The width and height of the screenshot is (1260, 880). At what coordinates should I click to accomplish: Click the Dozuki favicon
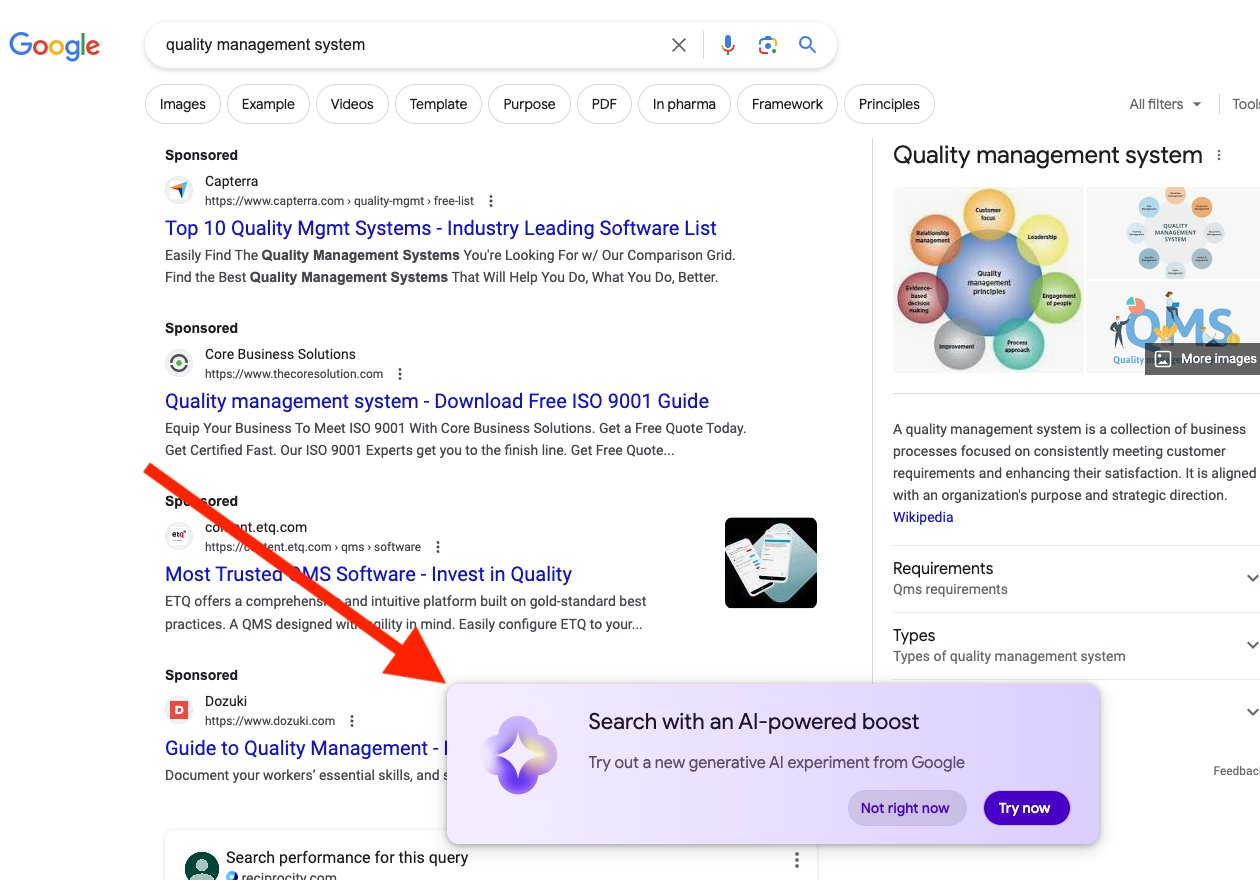tap(179, 710)
